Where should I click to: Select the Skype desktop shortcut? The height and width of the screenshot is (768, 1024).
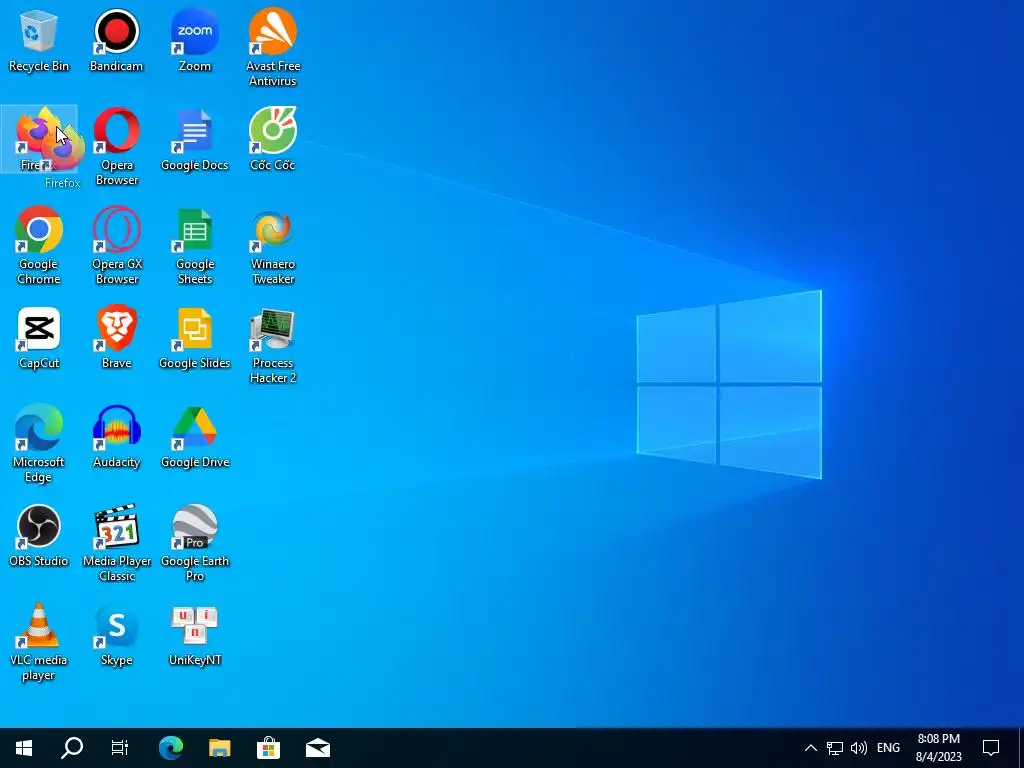tap(116, 636)
